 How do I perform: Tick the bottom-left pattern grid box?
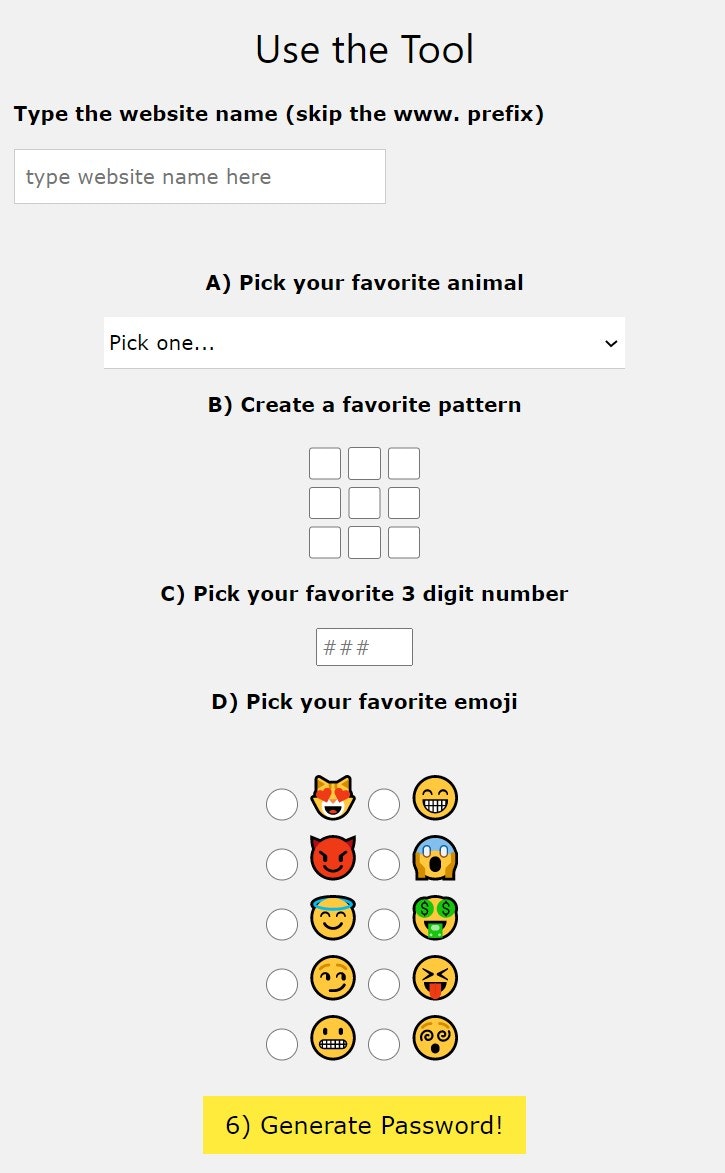325,542
